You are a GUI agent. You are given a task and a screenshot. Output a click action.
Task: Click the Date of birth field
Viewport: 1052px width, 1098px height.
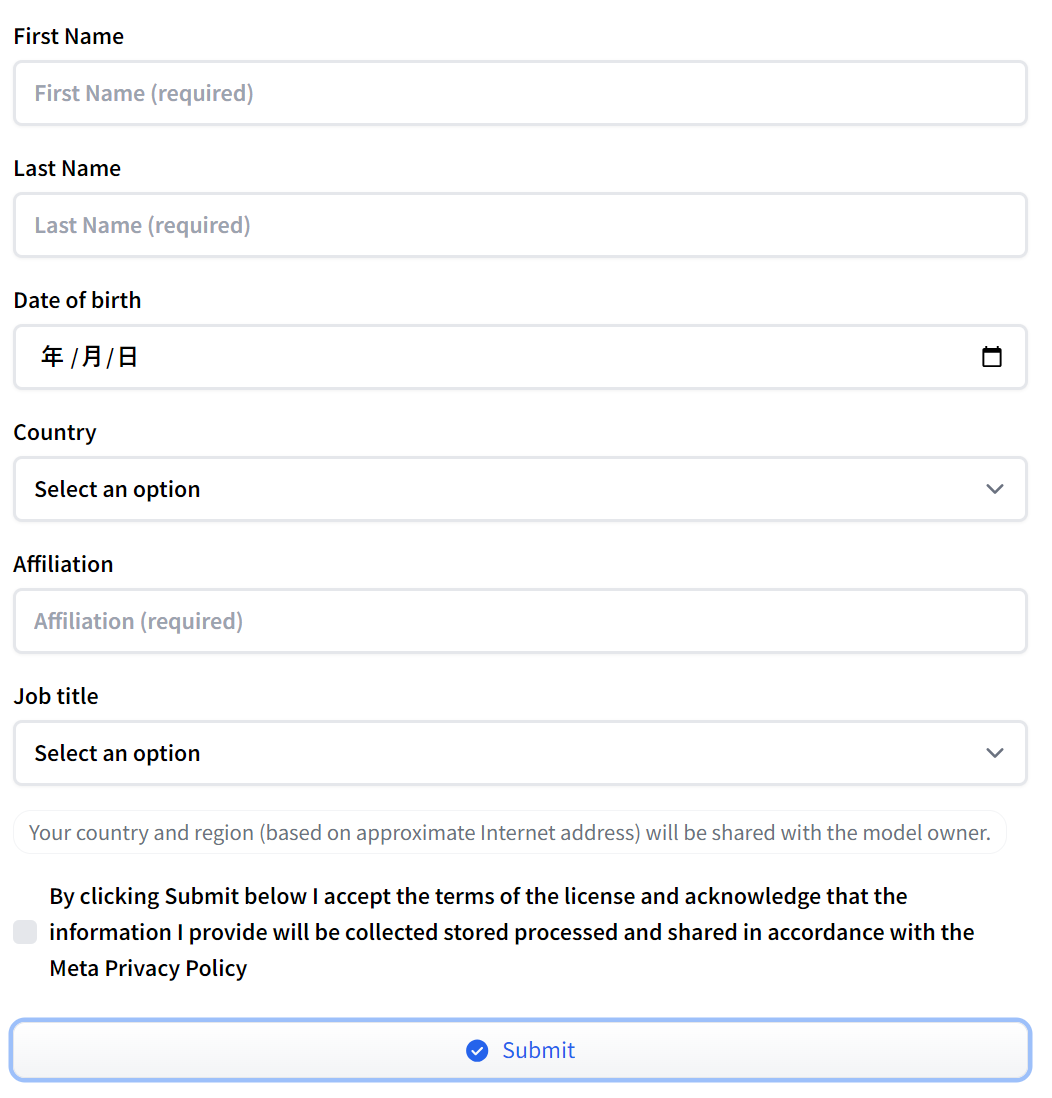tap(520, 356)
